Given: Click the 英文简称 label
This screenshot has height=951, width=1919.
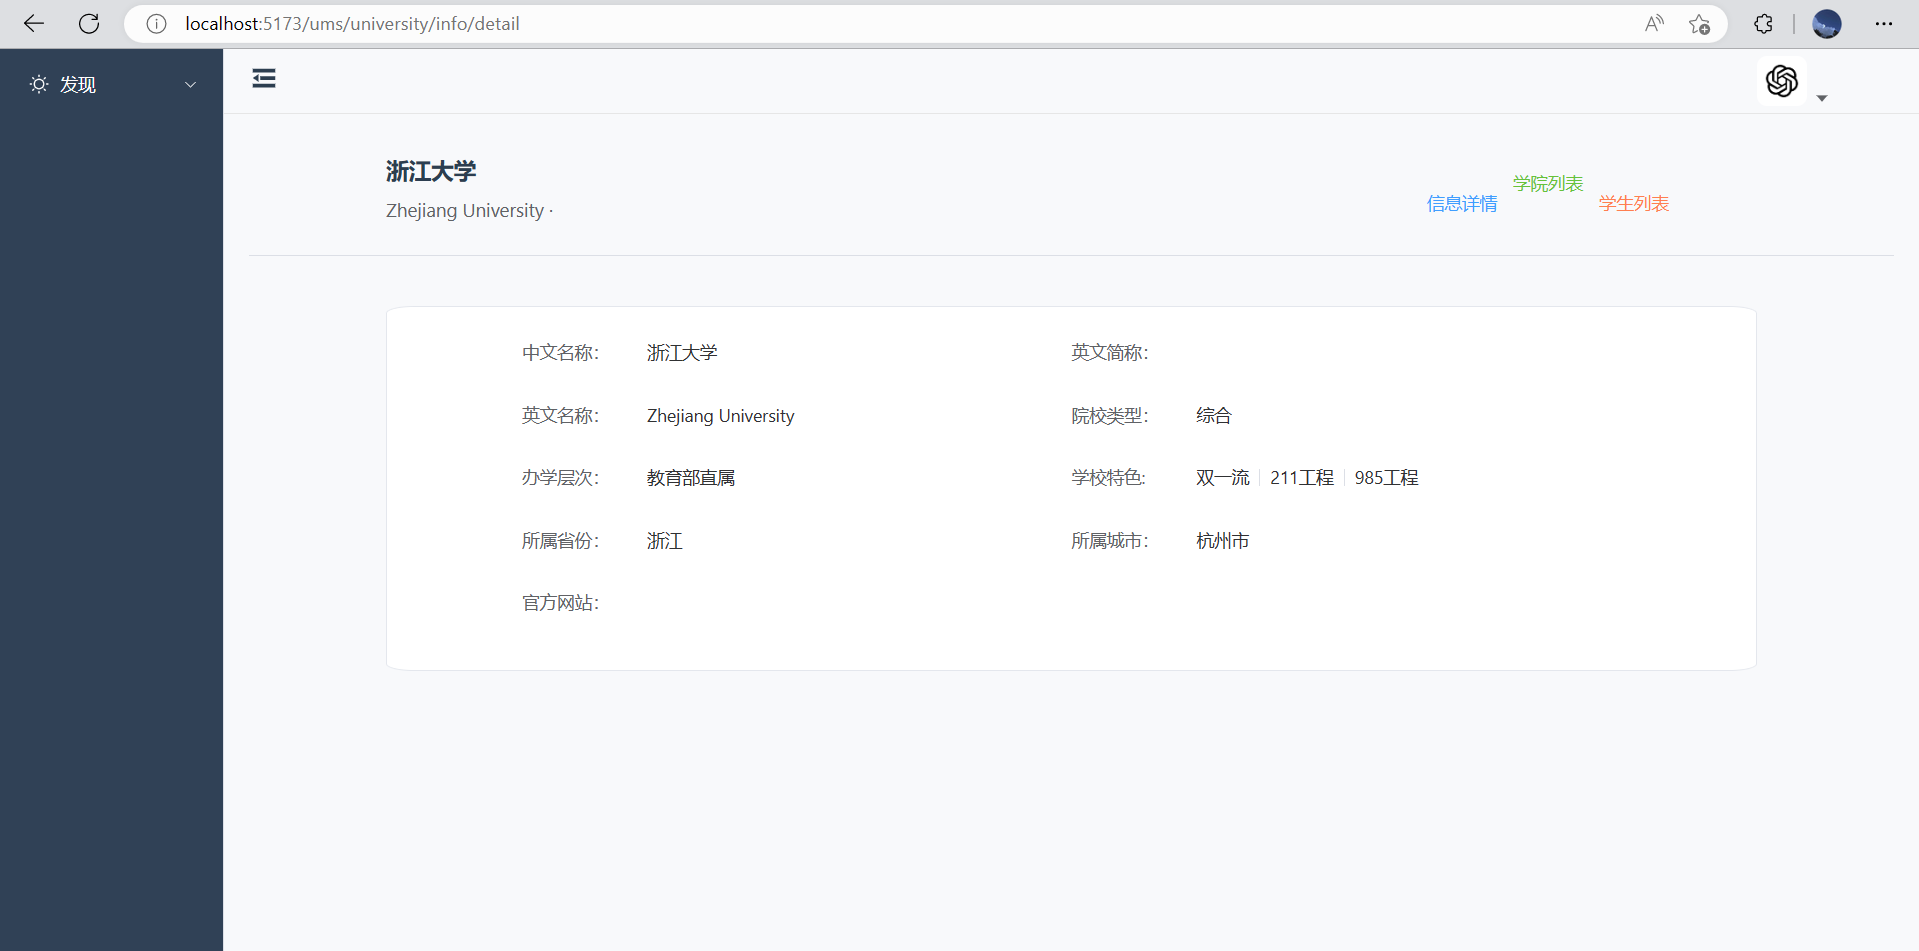Looking at the screenshot, I should click(1110, 353).
